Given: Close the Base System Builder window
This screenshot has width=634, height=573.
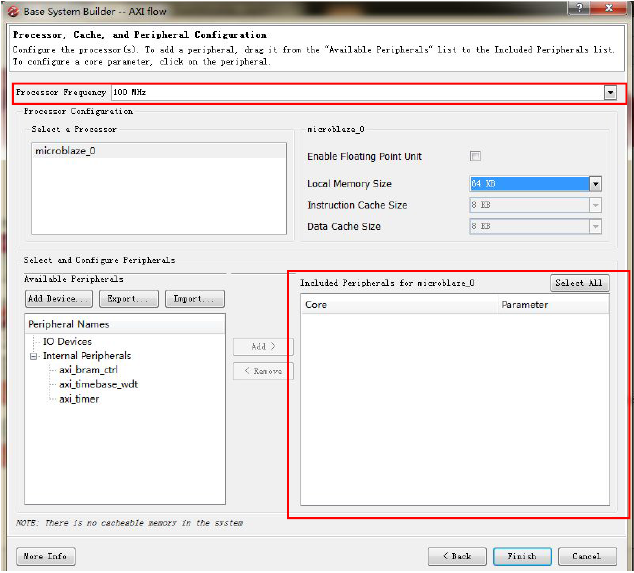Looking at the screenshot, I should point(610,8).
